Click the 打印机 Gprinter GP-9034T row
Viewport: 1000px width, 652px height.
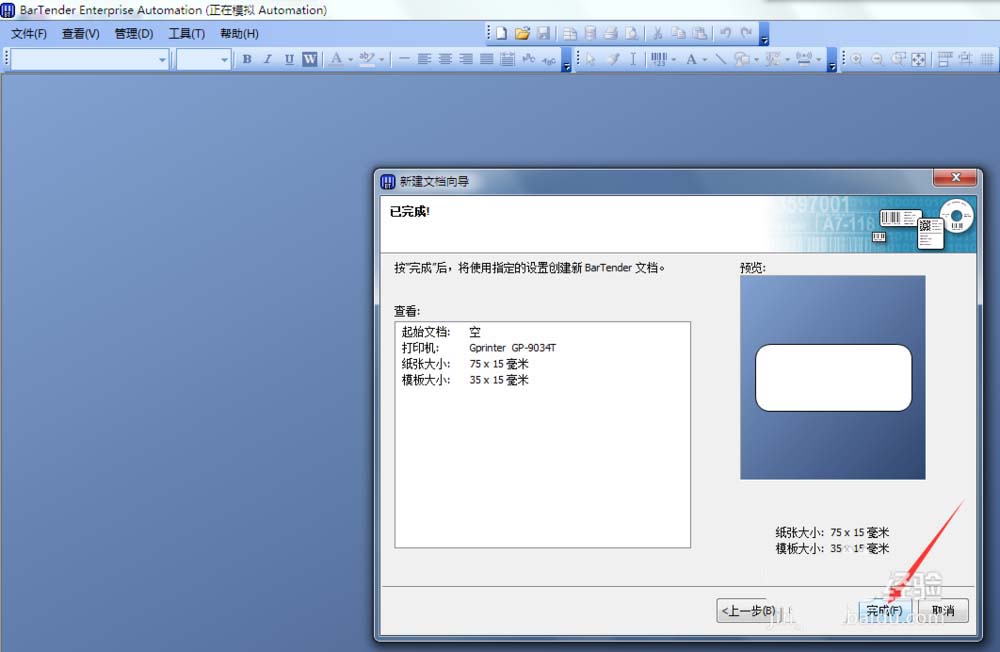click(x=479, y=348)
